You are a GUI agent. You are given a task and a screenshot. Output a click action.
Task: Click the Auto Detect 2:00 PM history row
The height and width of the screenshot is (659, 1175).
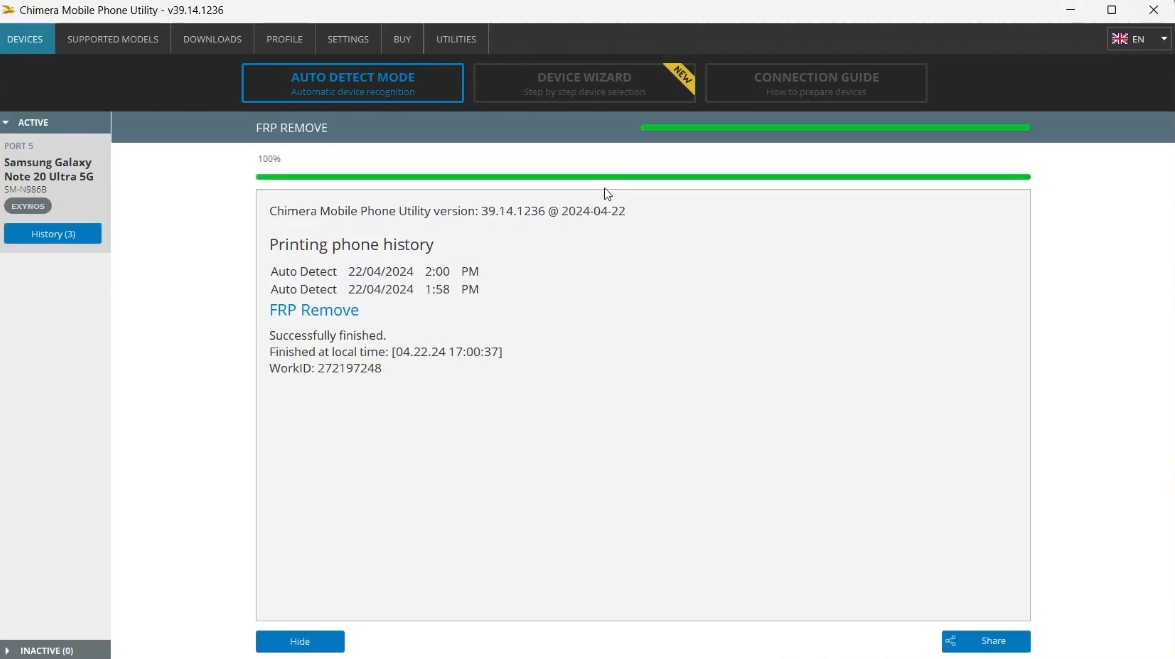coord(375,271)
